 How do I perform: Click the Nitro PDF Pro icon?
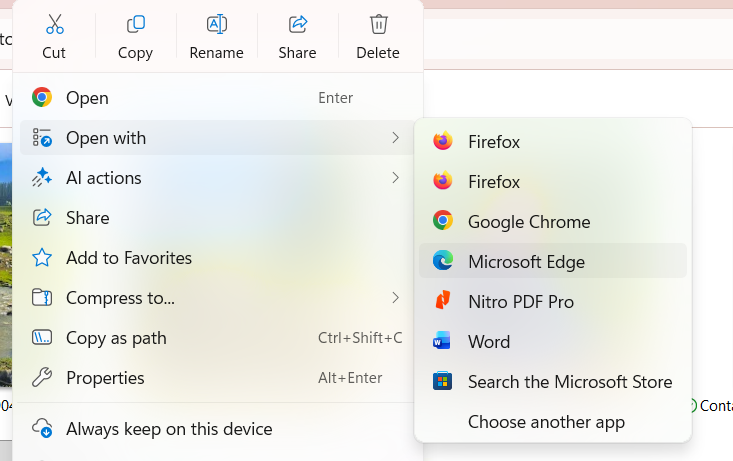tap(443, 300)
